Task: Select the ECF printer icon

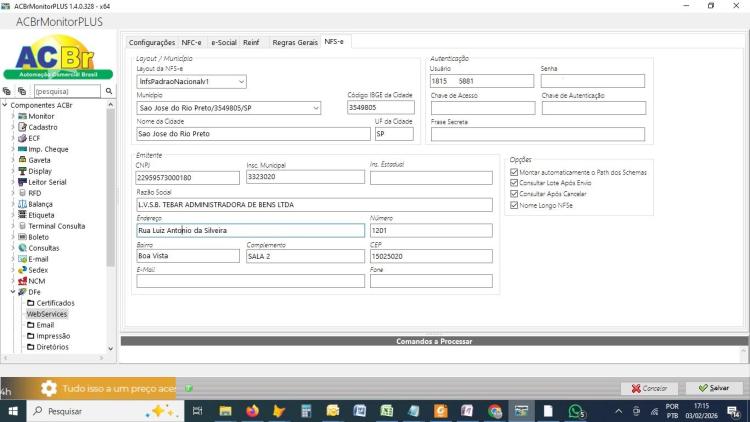Action: (22, 138)
